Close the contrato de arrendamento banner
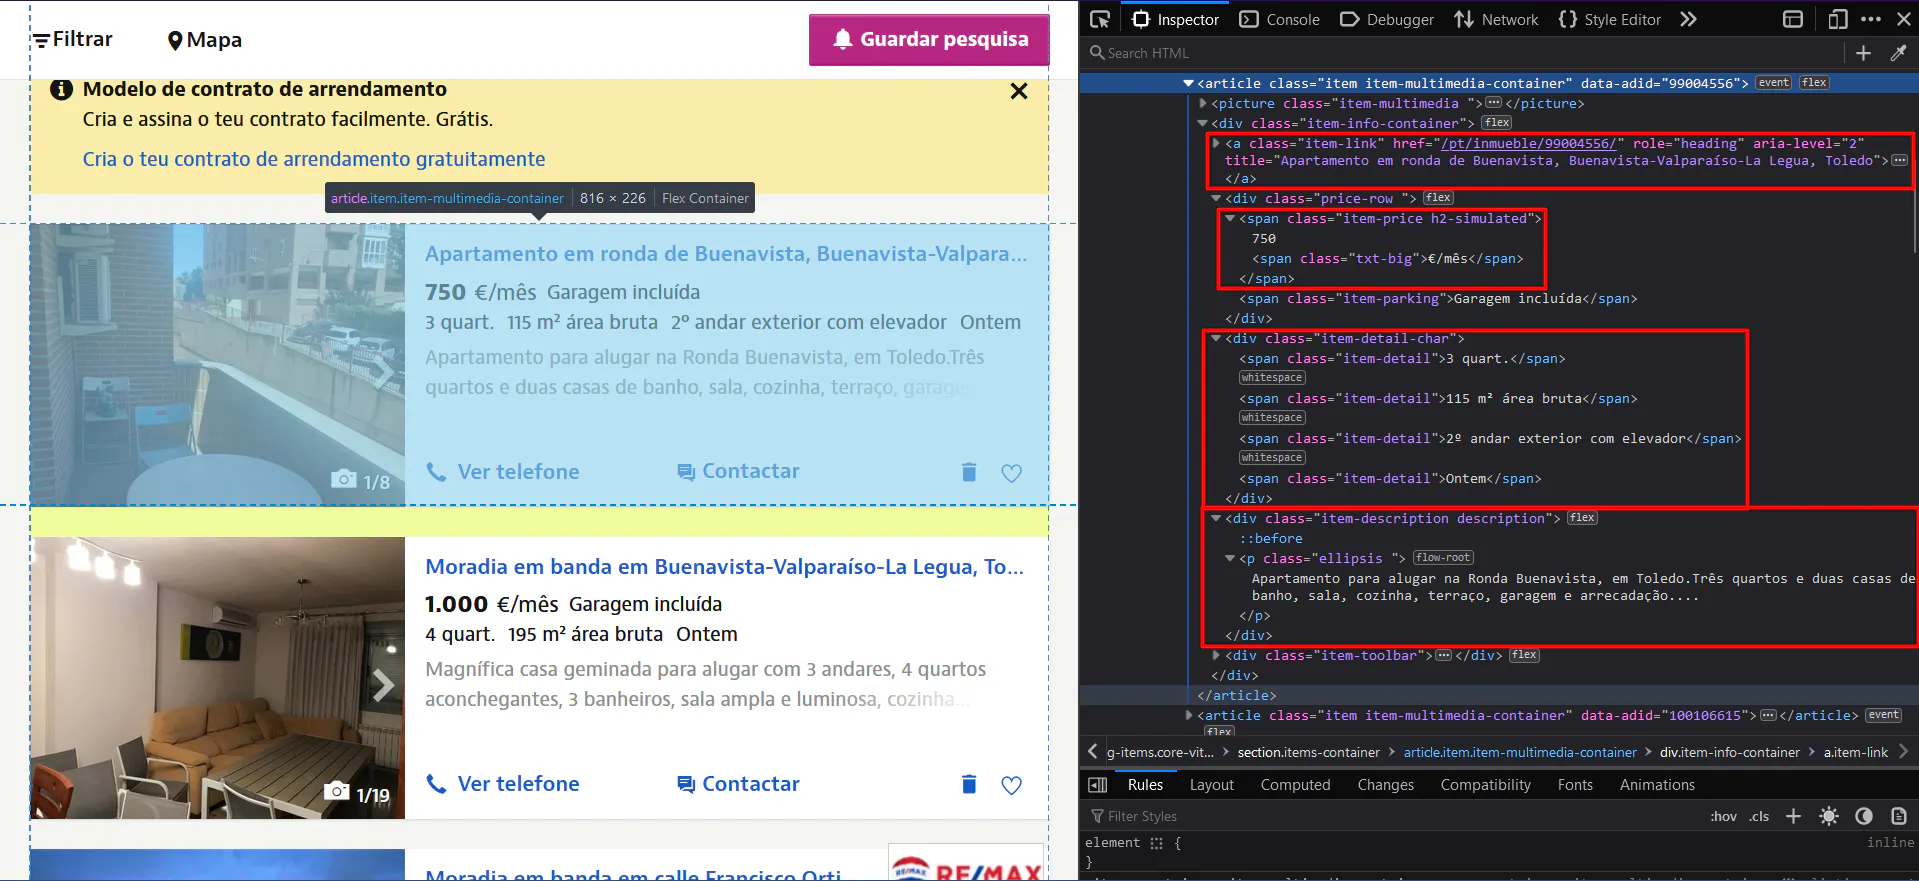 tap(1019, 91)
